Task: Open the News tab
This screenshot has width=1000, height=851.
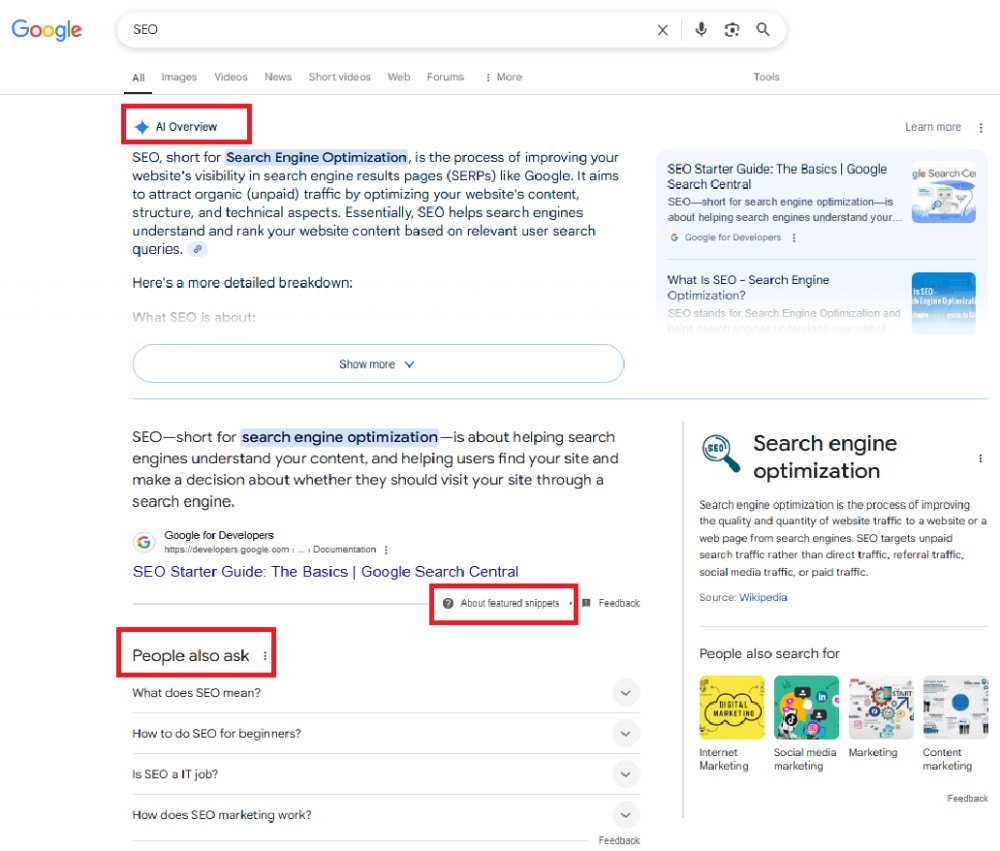Action: 278,77
